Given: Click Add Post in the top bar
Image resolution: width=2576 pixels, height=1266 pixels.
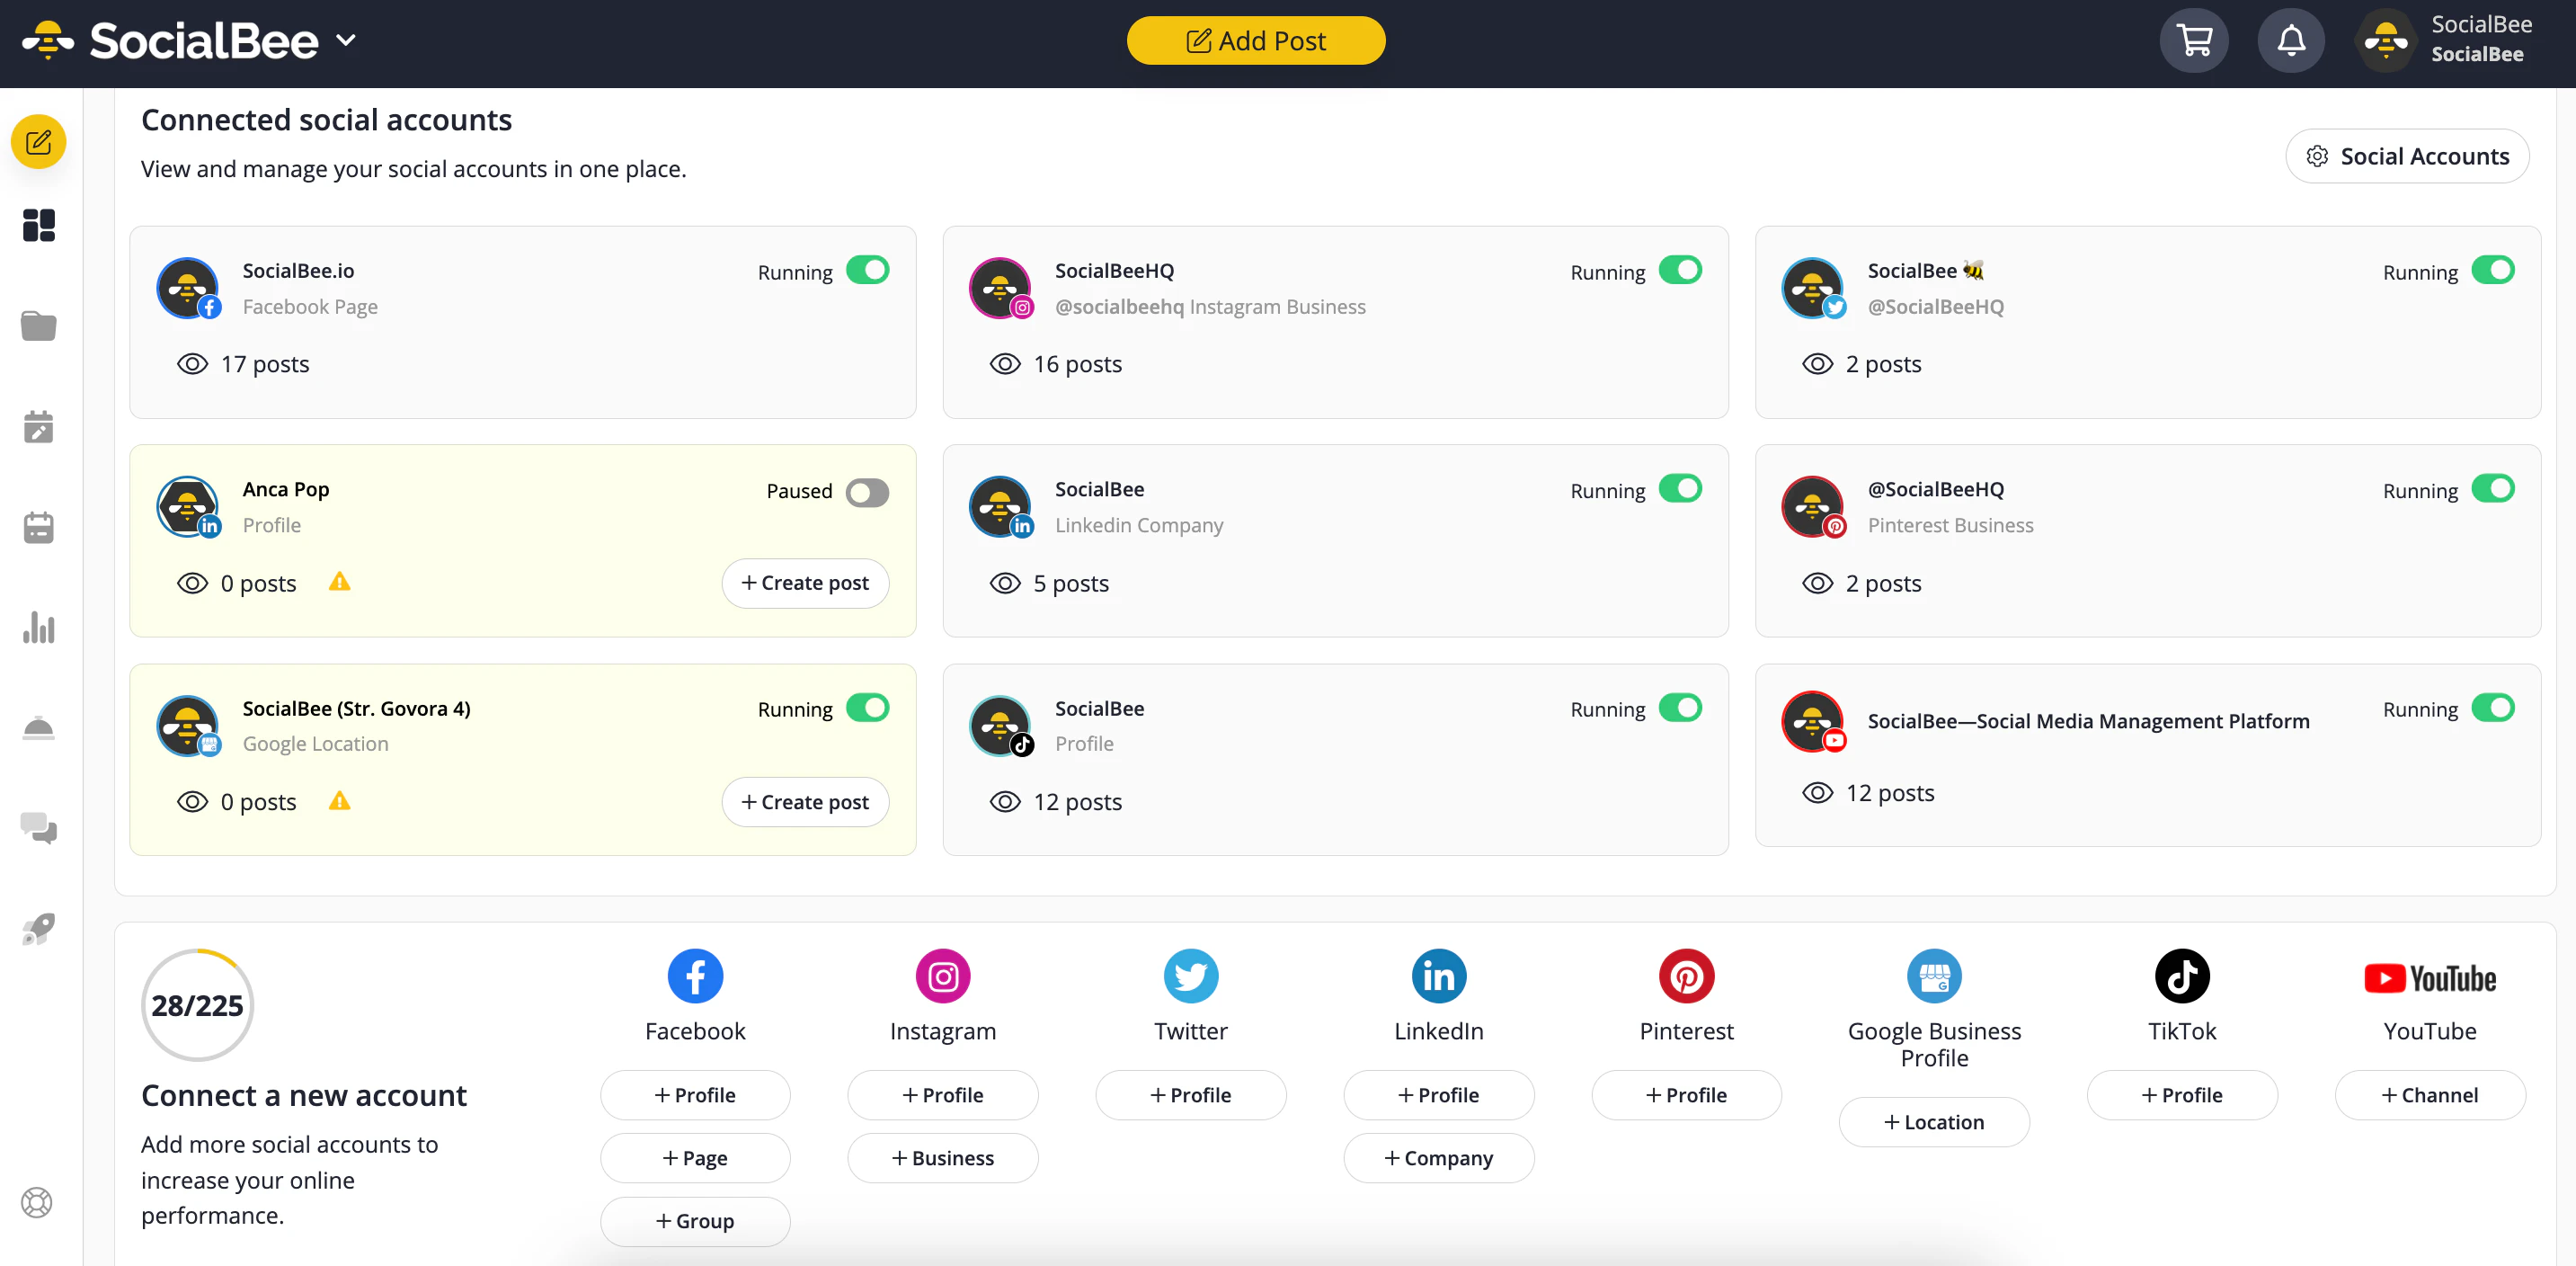Looking at the screenshot, I should (1256, 40).
